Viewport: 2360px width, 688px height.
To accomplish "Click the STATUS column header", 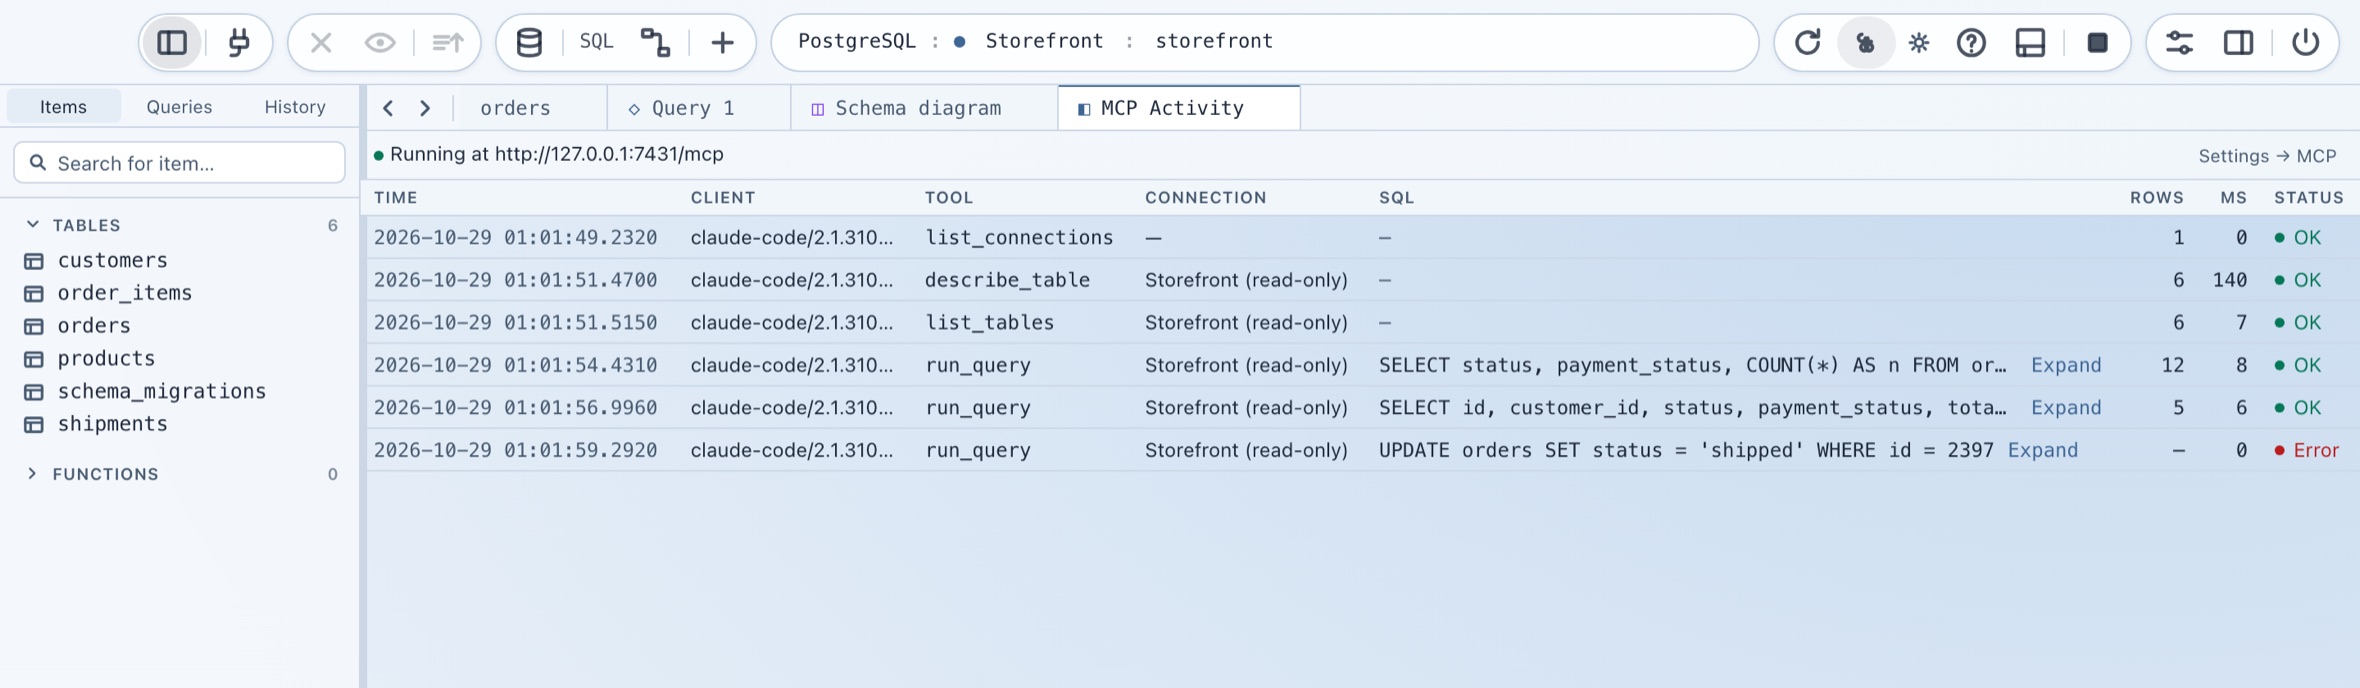I will (2309, 197).
